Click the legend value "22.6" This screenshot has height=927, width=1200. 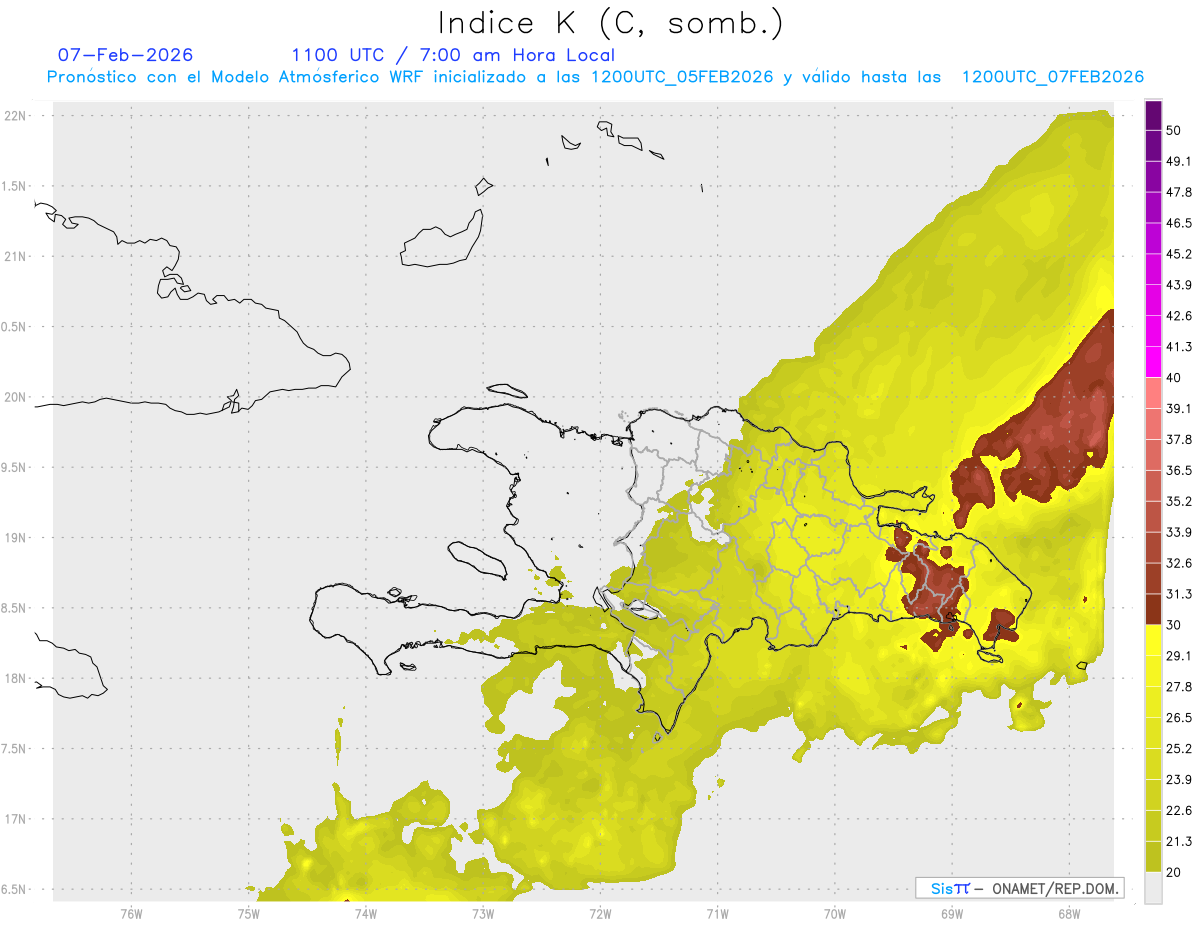[x=1179, y=810]
